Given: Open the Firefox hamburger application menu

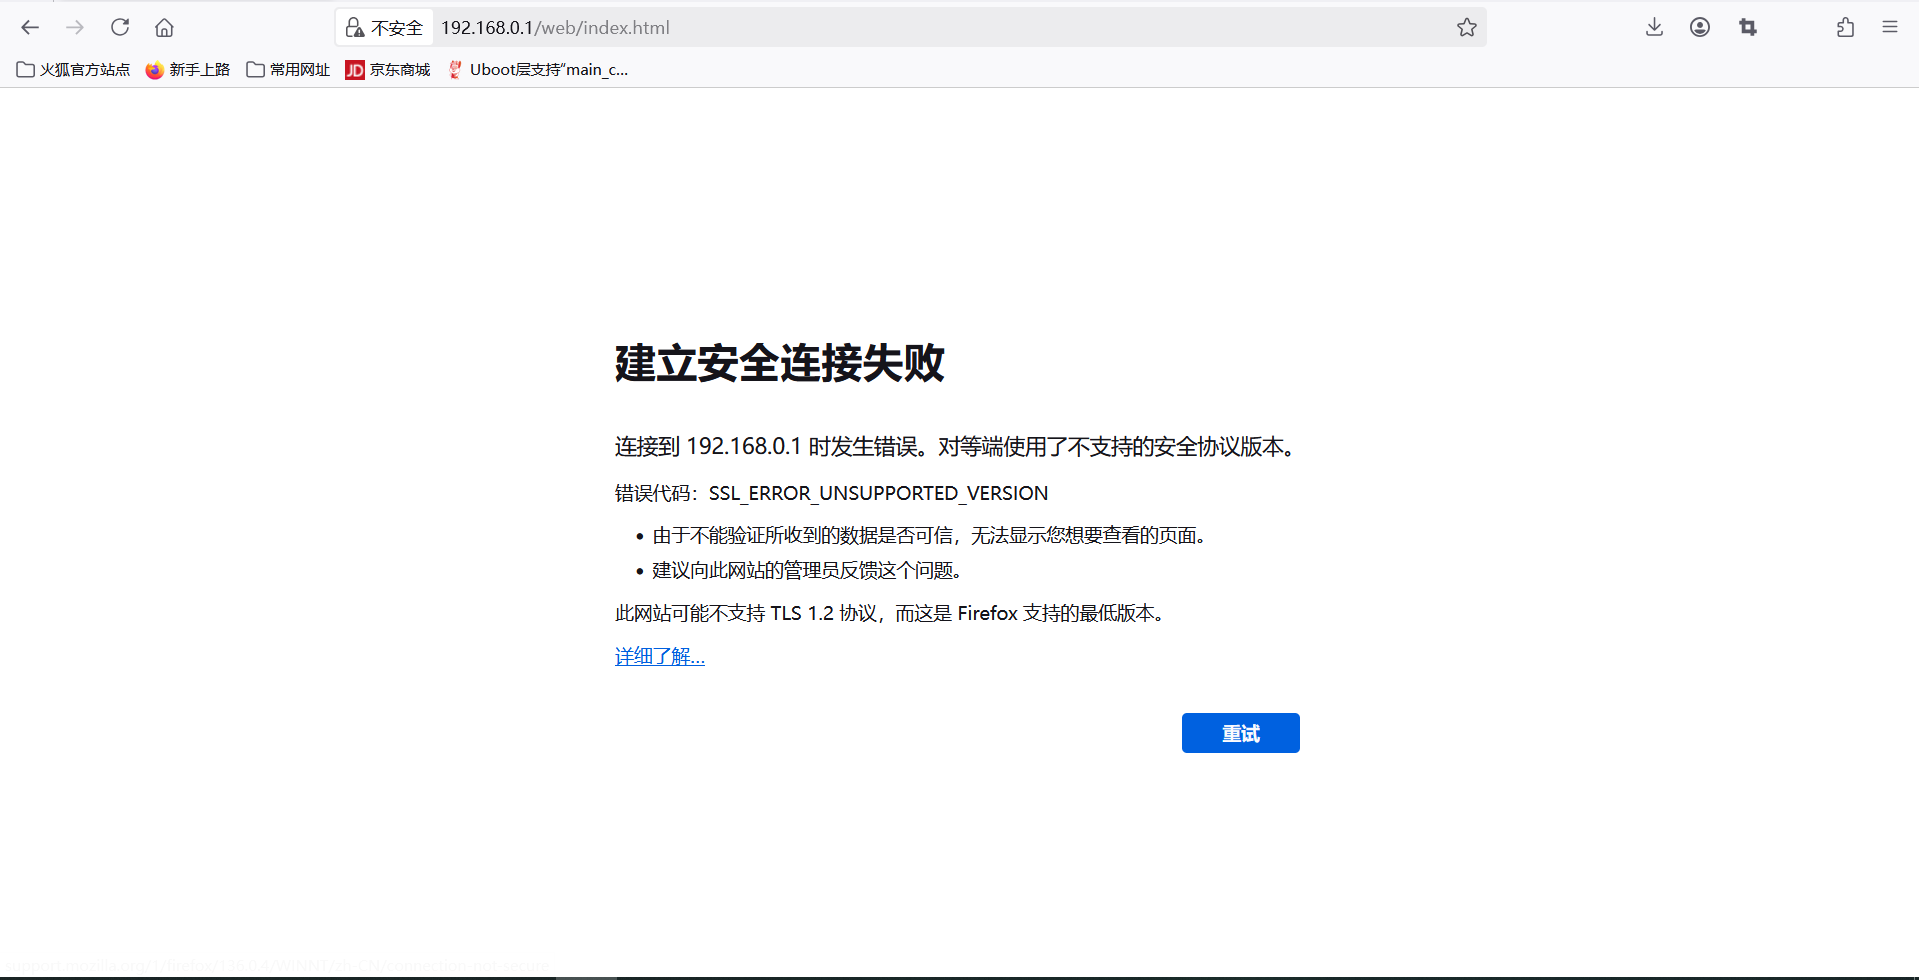Looking at the screenshot, I should pos(1889,28).
